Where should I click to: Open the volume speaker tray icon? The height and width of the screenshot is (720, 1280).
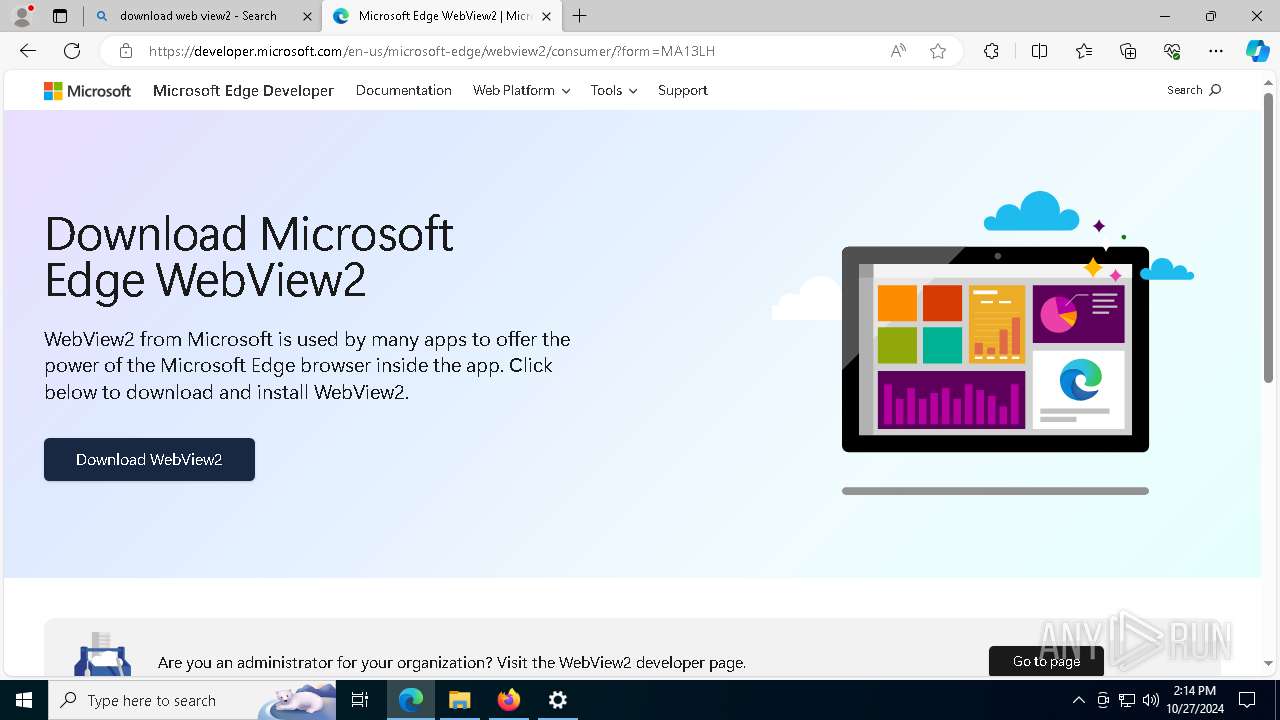tap(1151, 700)
